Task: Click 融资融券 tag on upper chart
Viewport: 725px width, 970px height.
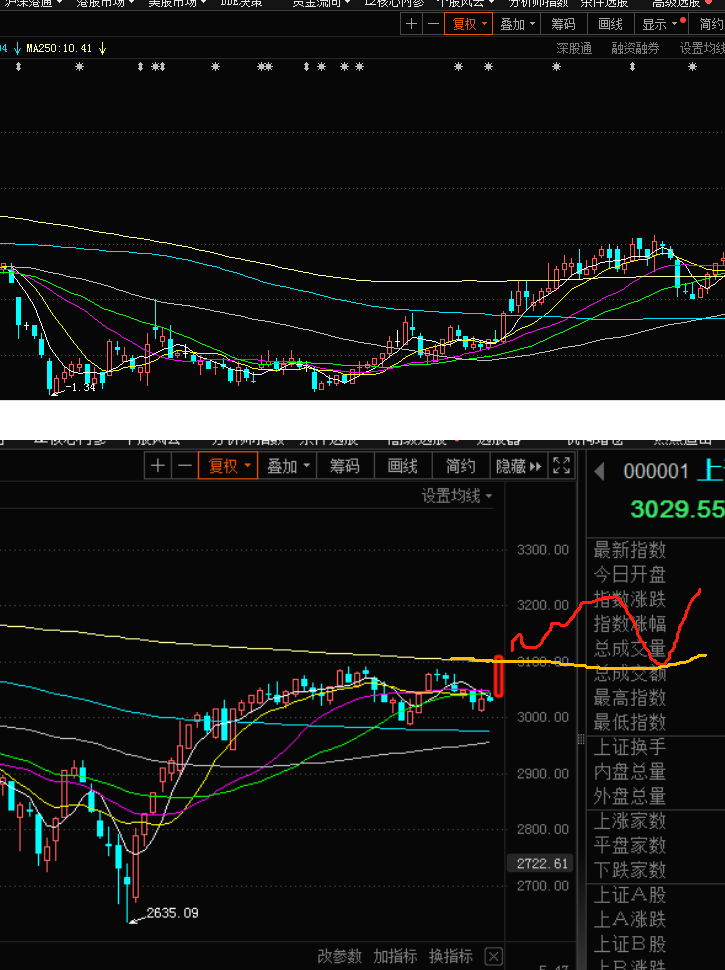Action: [x=635, y=48]
